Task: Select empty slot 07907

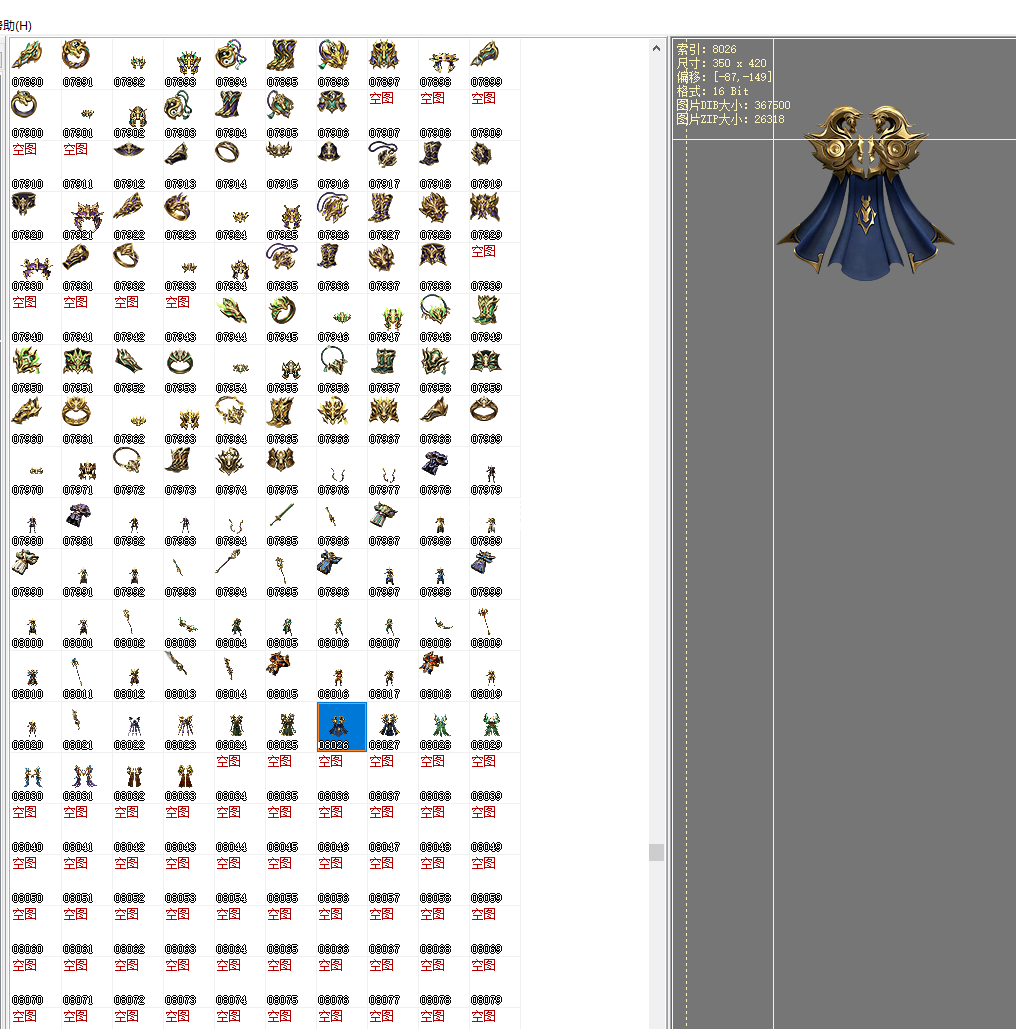Action: point(392,114)
